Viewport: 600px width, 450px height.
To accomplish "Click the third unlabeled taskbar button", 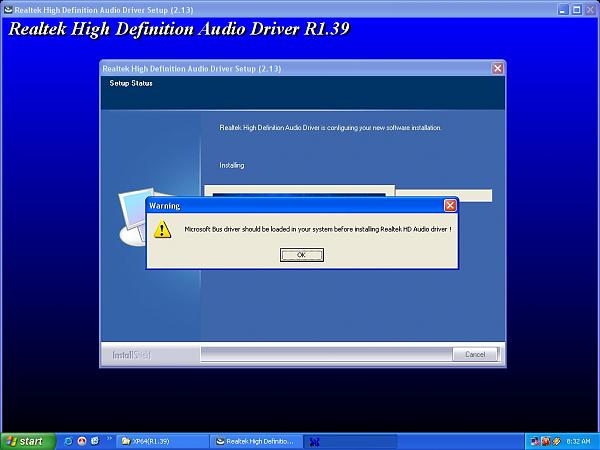I will (351, 442).
